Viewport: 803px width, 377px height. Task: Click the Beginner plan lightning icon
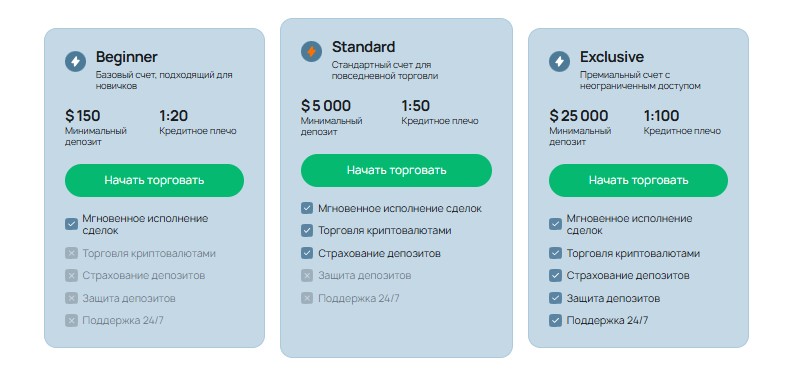[x=75, y=61]
